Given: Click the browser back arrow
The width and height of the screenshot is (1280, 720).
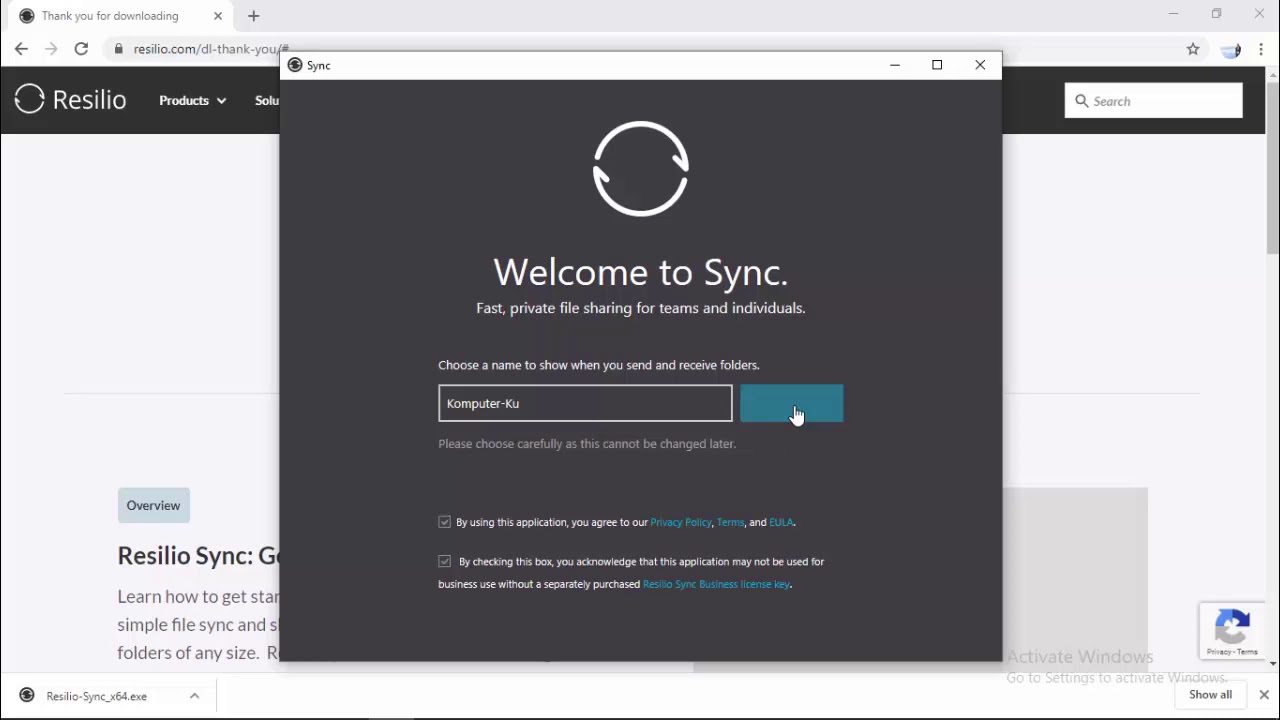Looking at the screenshot, I should [x=21, y=49].
